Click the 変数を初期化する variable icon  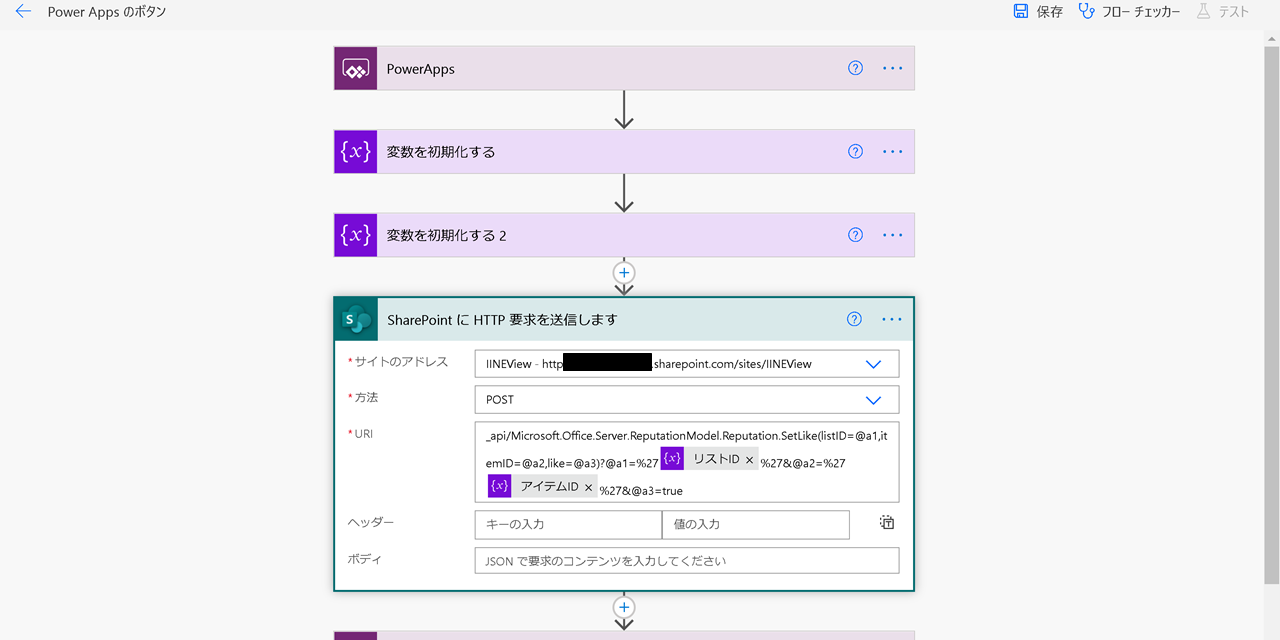pos(356,152)
